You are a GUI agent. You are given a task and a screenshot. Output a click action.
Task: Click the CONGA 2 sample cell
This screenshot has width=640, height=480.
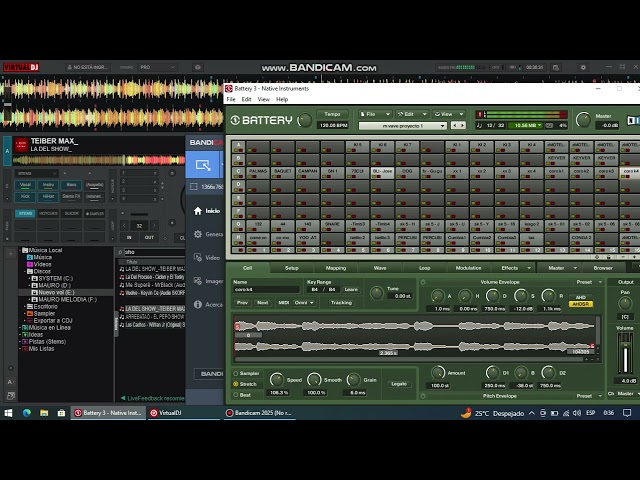pos(581,239)
